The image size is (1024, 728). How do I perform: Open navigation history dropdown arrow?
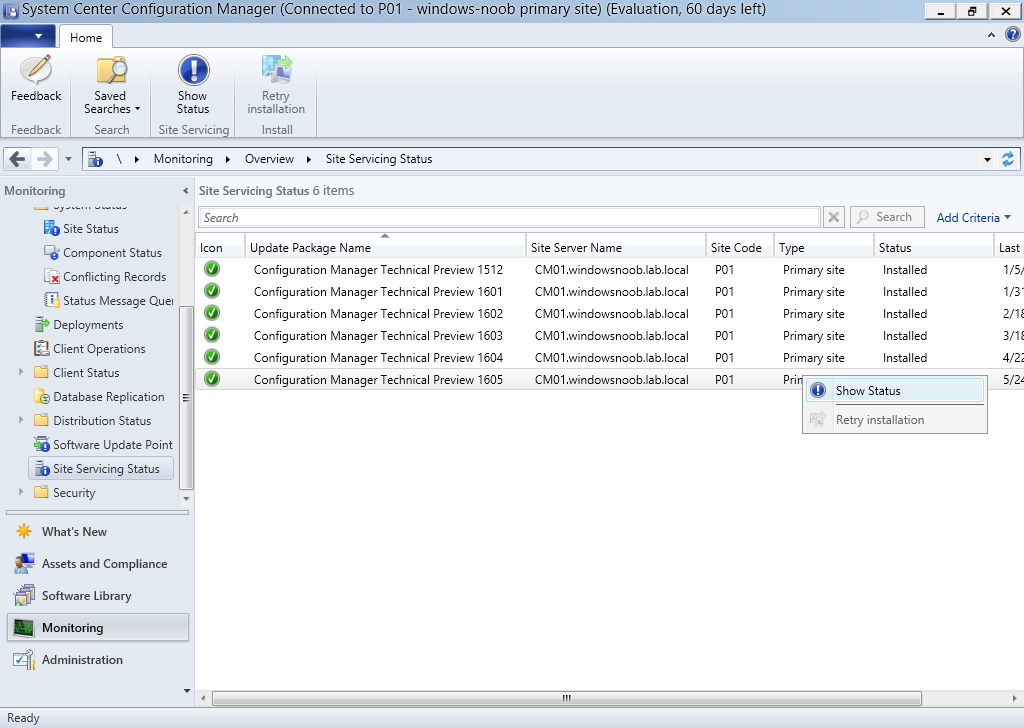(x=69, y=159)
